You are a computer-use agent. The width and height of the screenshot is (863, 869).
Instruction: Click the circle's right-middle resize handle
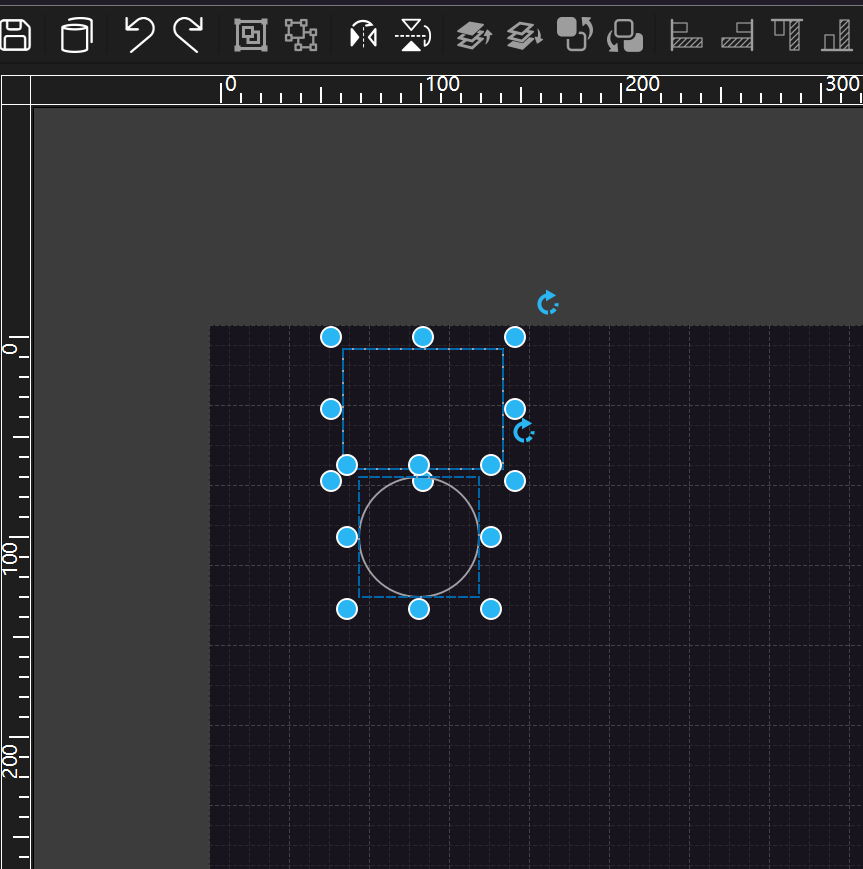point(491,537)
